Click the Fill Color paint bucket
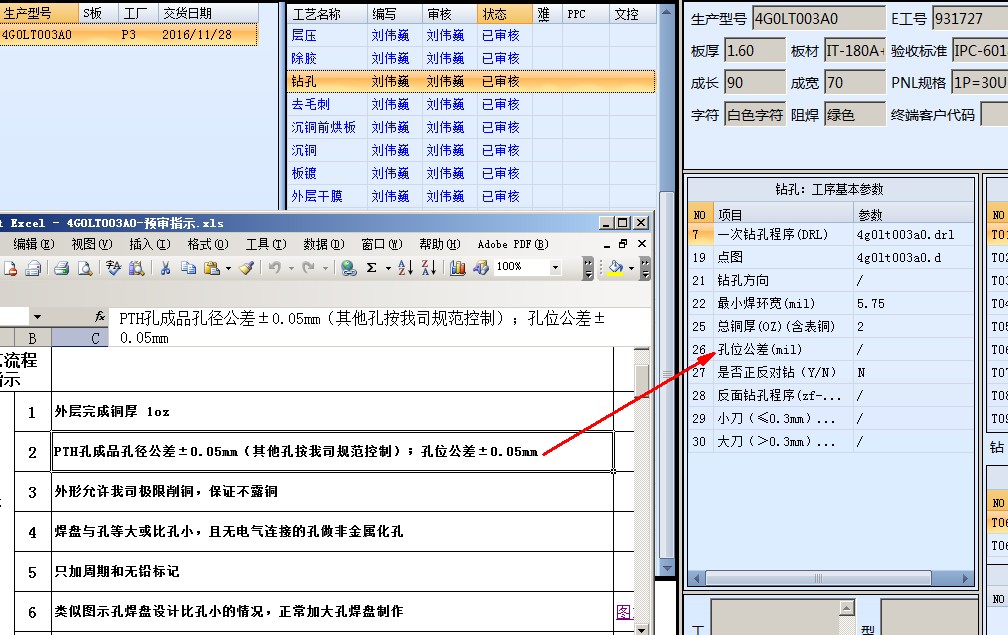1008x635 pixels. coord(615,268)
